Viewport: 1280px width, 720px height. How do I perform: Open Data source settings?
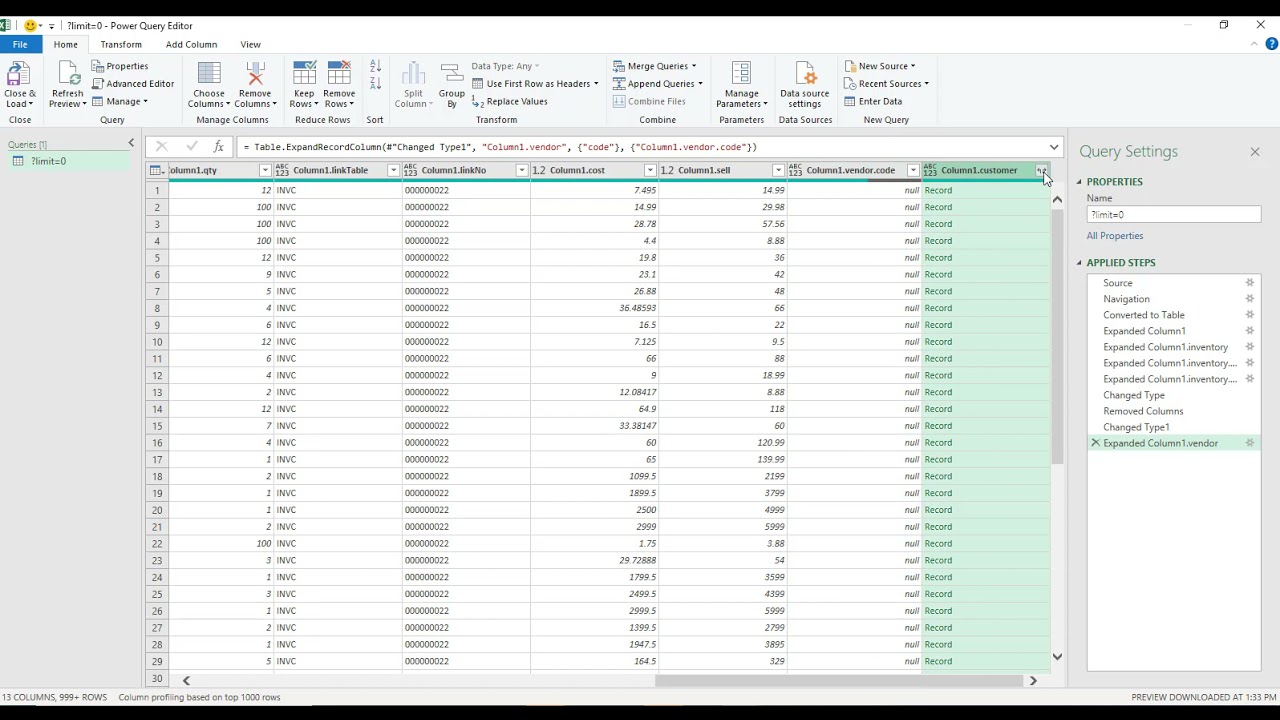tap(805, 85)
